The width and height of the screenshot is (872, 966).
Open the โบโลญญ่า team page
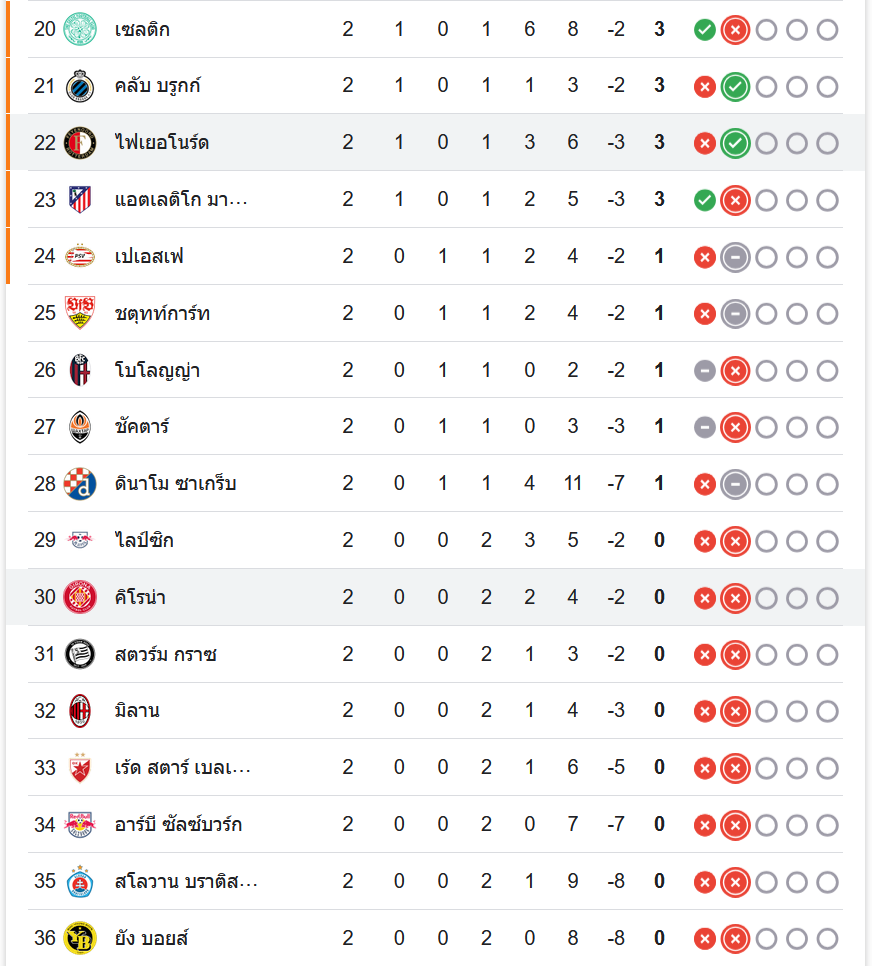point(157,371)
